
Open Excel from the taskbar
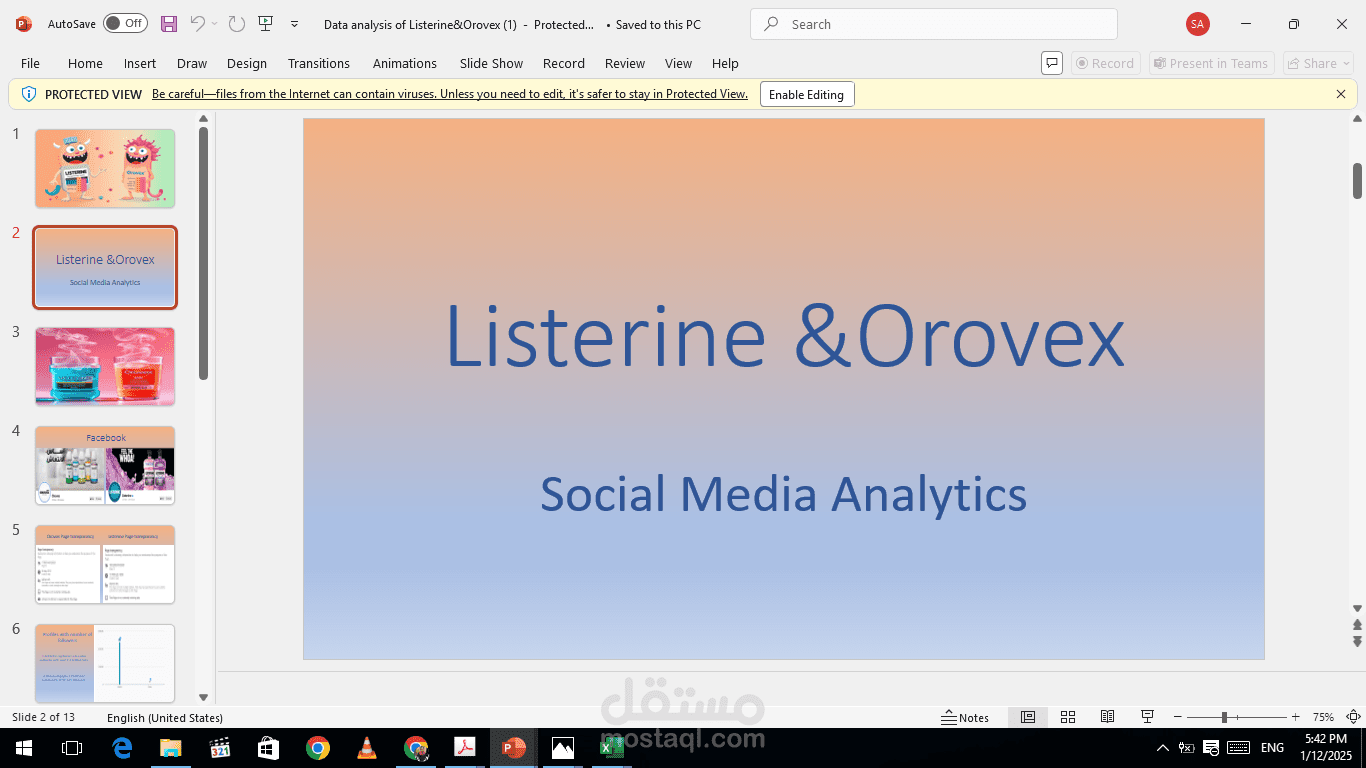(612, 748)
